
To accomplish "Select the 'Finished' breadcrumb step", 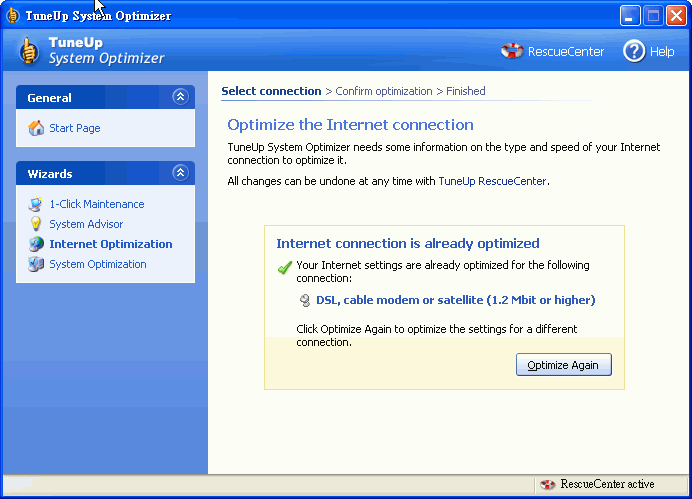I will (466, 91).
